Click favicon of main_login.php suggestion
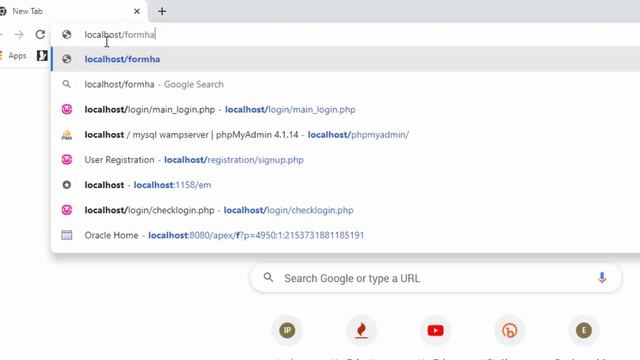The image size is (640, 360). pos(67,109)
